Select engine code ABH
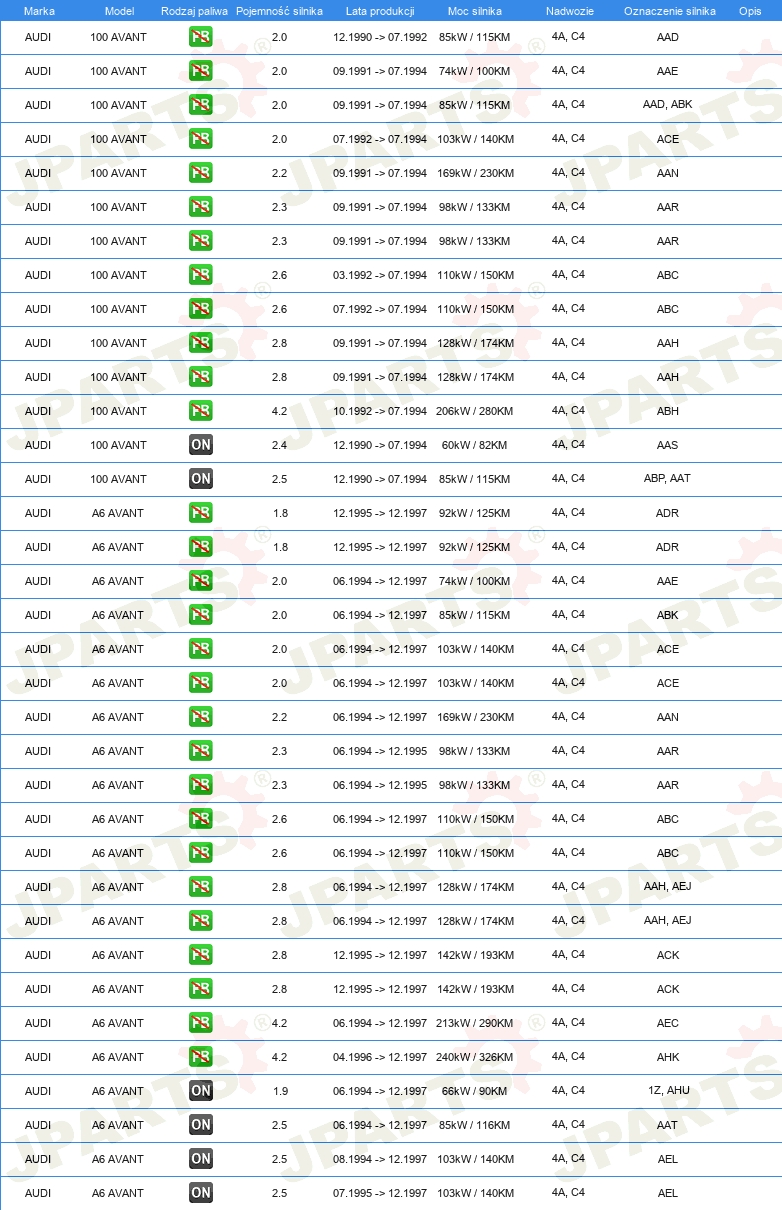The height and width of the screenshot is (1210, 782). click(x=668, y=411)
